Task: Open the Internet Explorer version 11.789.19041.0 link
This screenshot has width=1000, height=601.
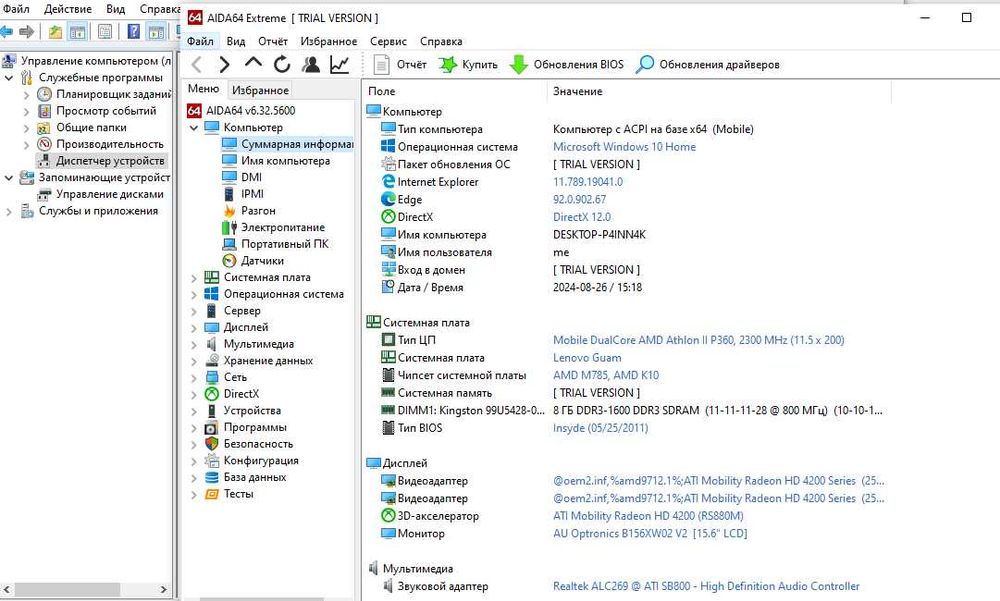Action: 587,182
